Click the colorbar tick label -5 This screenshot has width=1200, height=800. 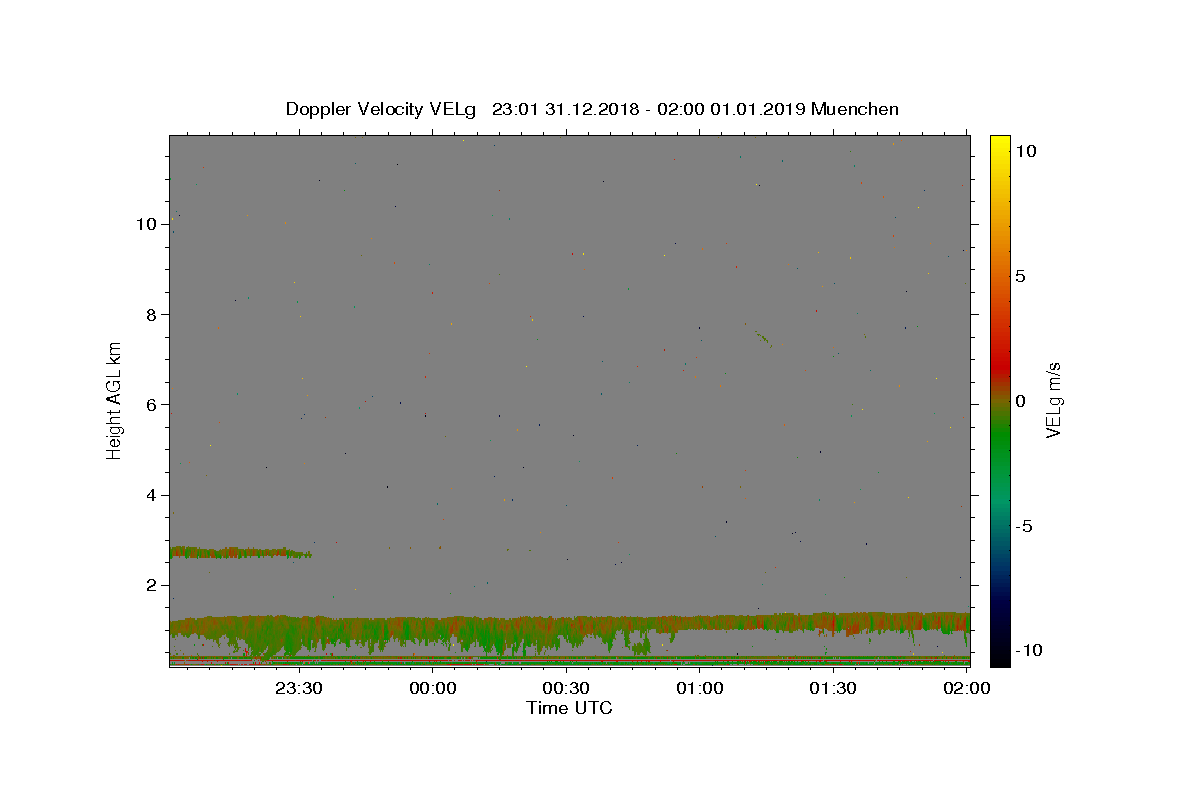pos(1024,526)
